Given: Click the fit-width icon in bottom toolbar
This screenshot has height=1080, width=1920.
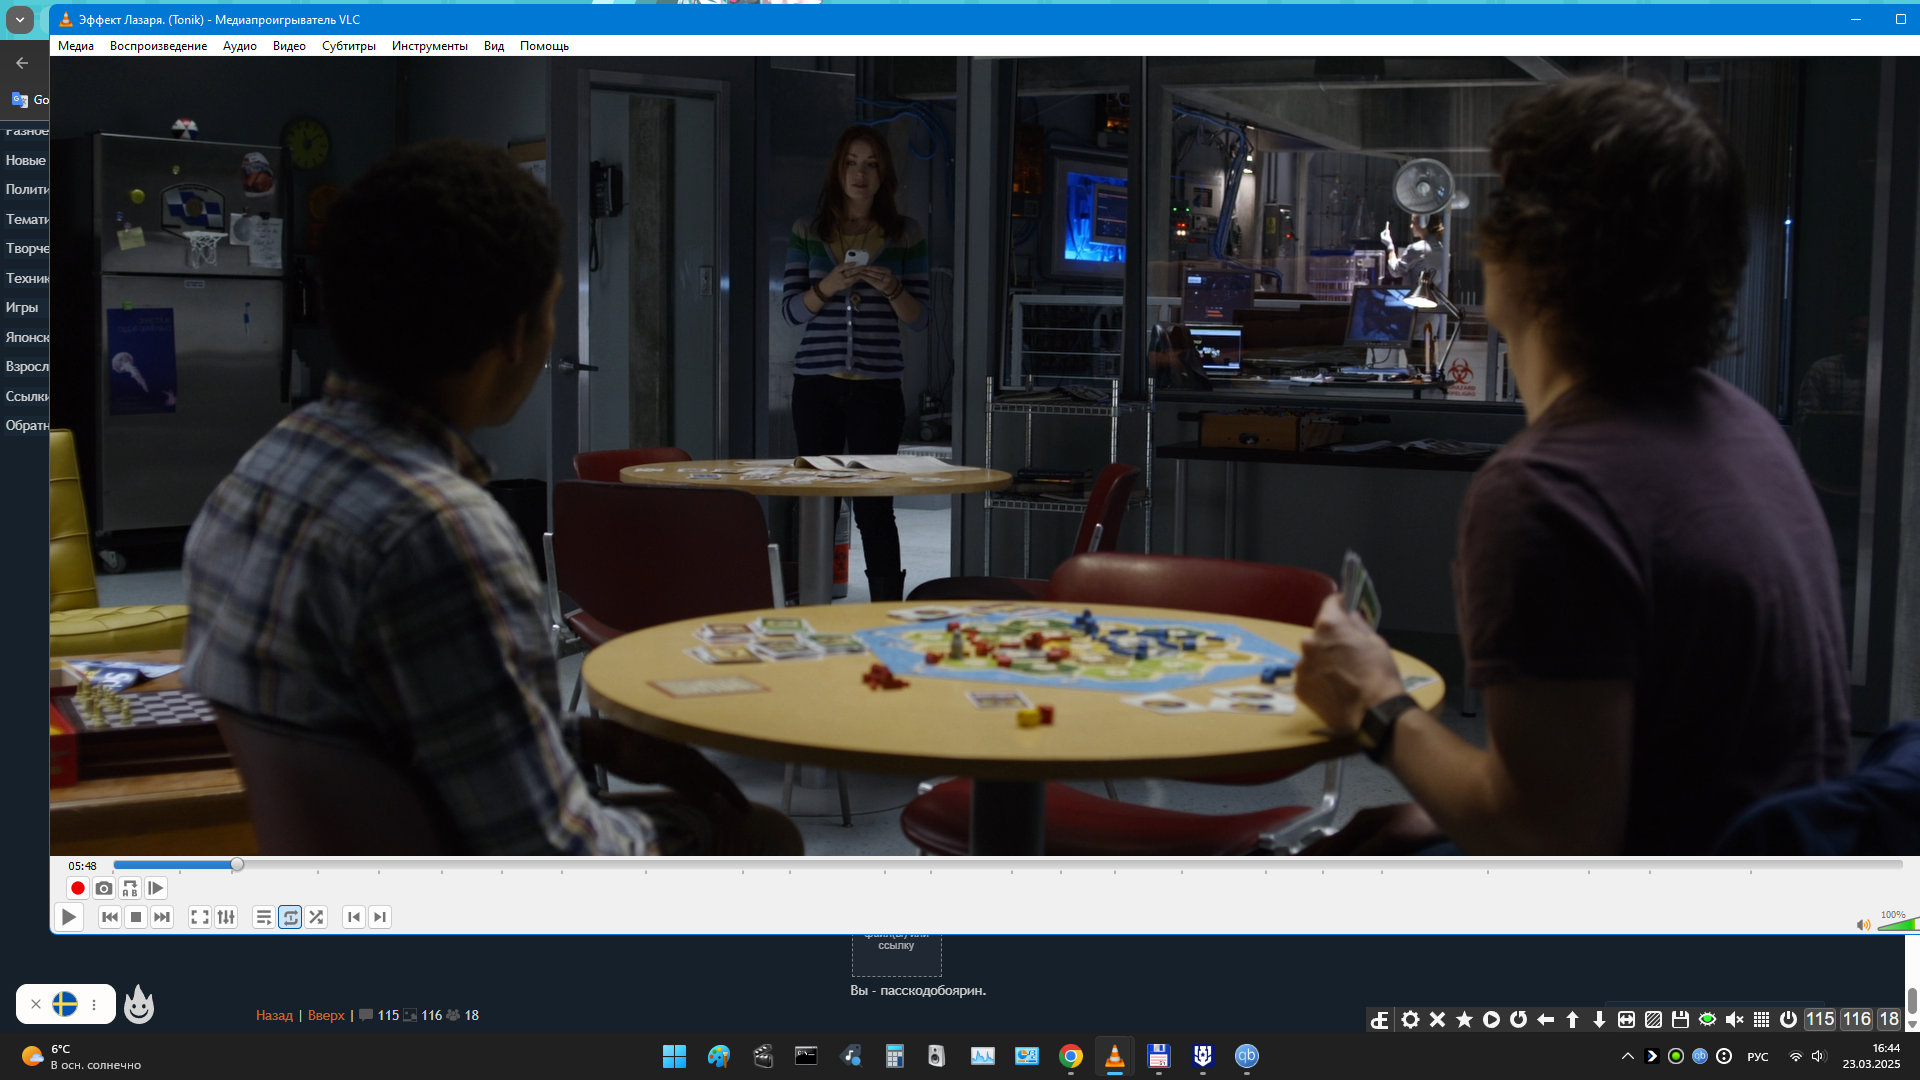Looking at the screenshot, I should 1626,1019.
